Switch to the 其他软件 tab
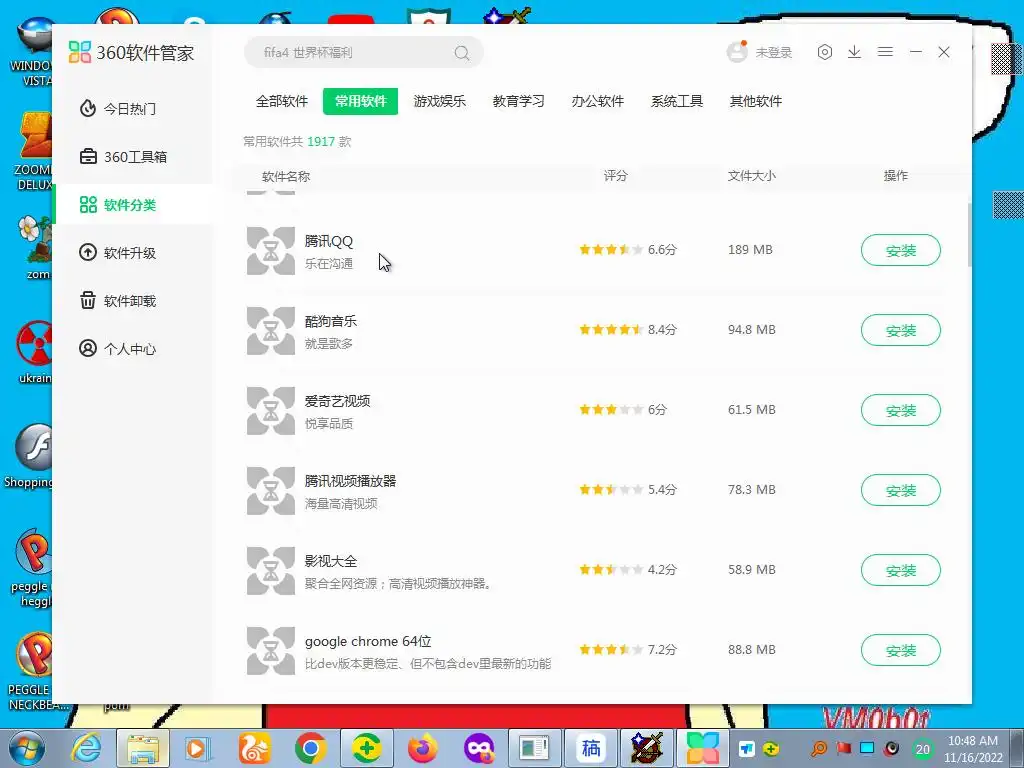The width and height of the screenshot is (1024, 768). point(756,101)
